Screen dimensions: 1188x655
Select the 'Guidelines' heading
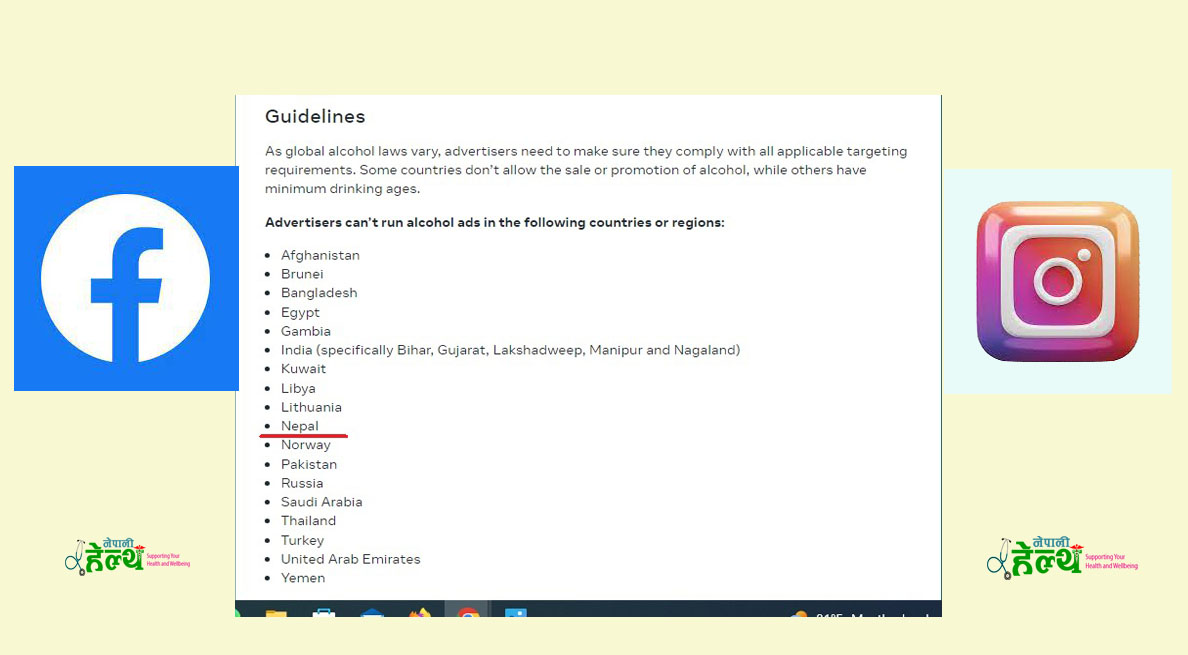[x=315, y=116]
